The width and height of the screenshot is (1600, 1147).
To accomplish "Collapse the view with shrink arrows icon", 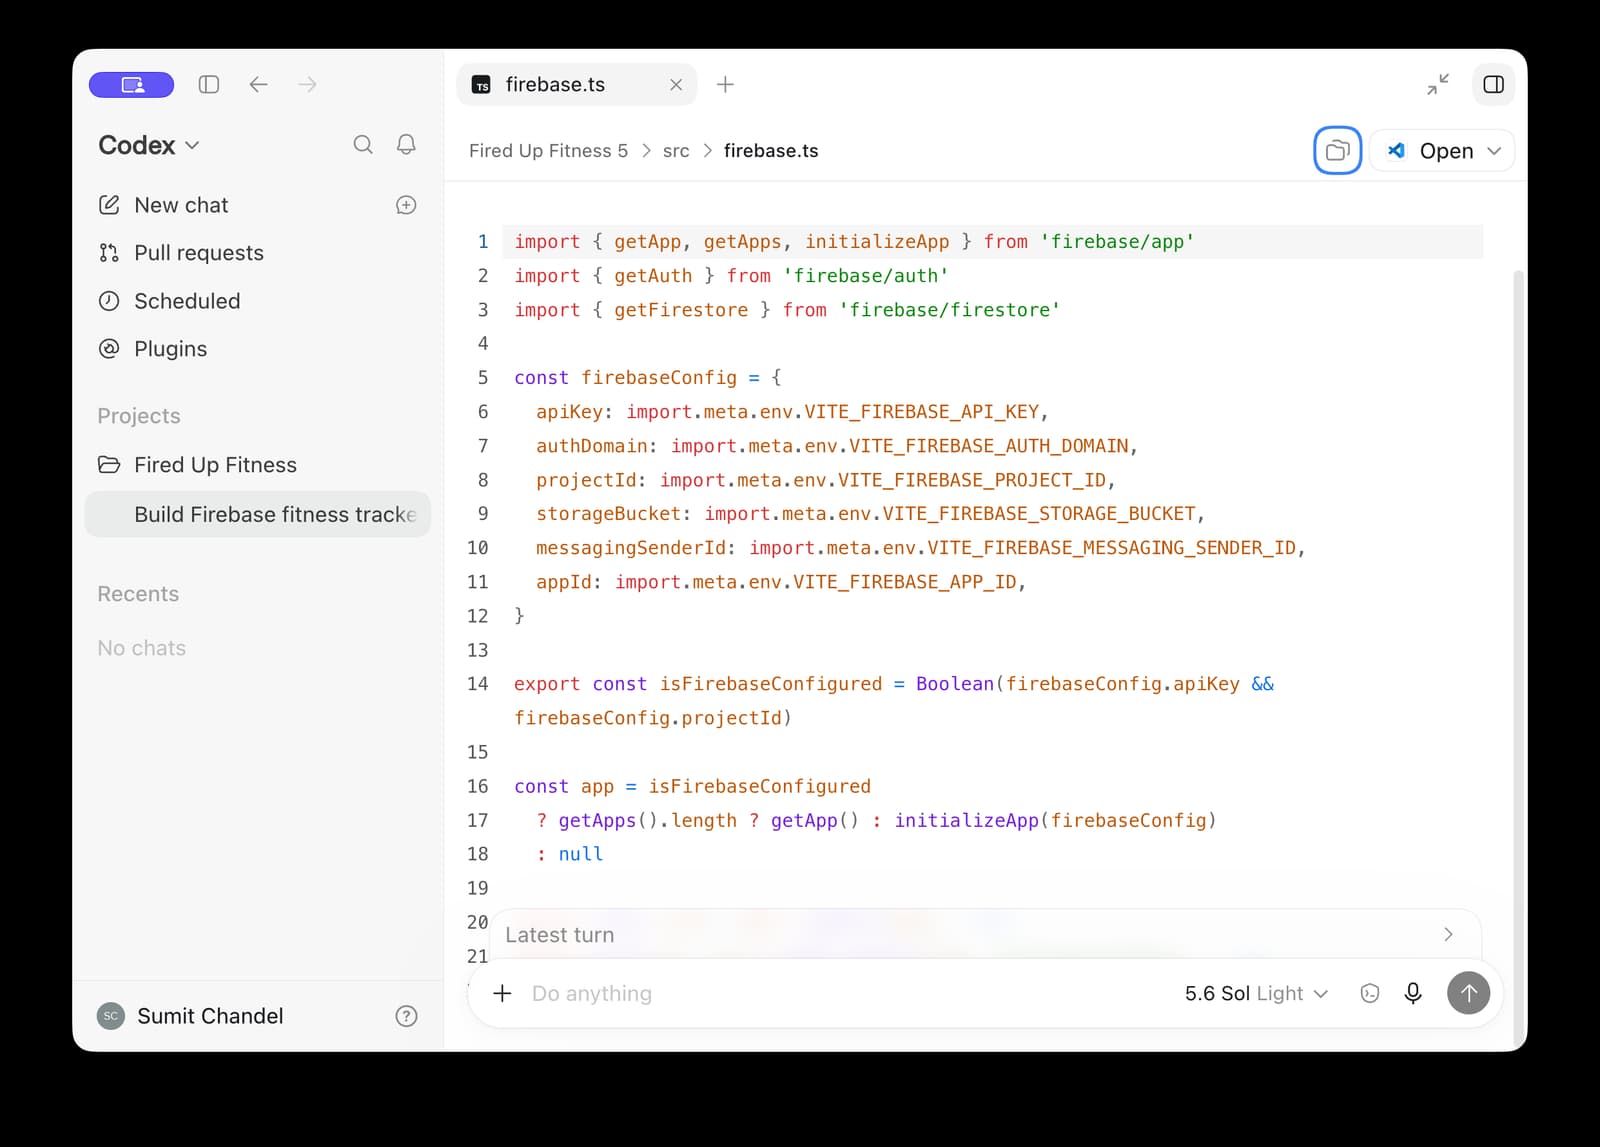I will tap(1438, 85).
